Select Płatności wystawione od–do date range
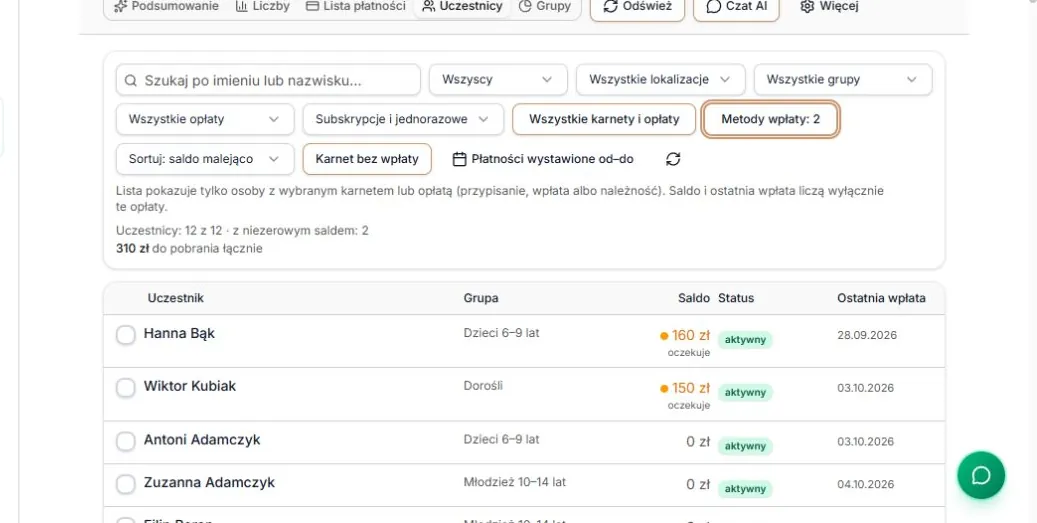 (543, 159)
